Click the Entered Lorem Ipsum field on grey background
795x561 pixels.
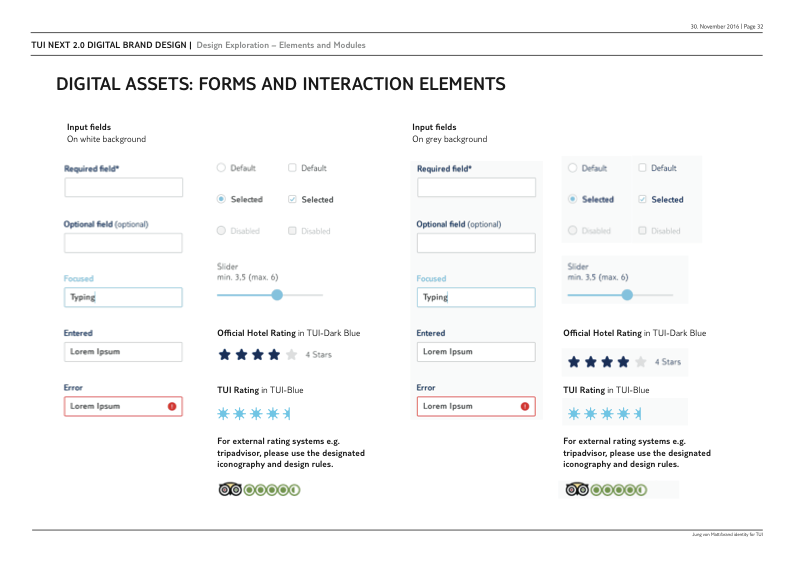[x=476, y=352]
